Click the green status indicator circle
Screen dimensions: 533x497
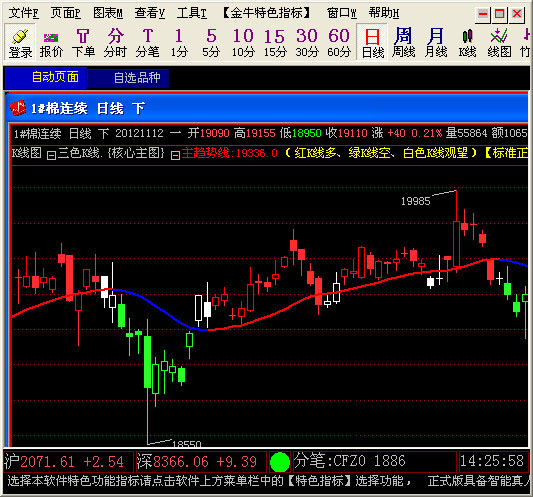point(279,462)
